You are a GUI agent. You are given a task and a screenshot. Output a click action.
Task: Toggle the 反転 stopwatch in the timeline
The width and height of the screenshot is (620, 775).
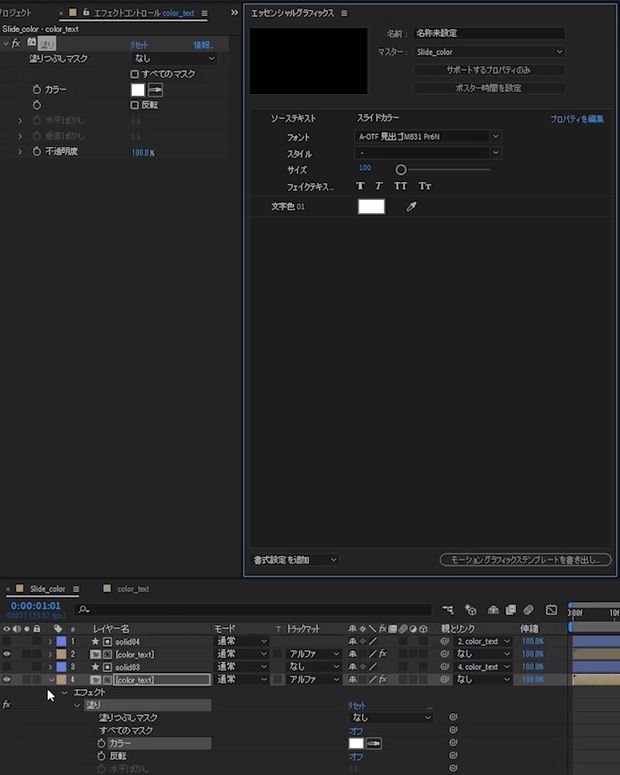(x=101, y=756)
